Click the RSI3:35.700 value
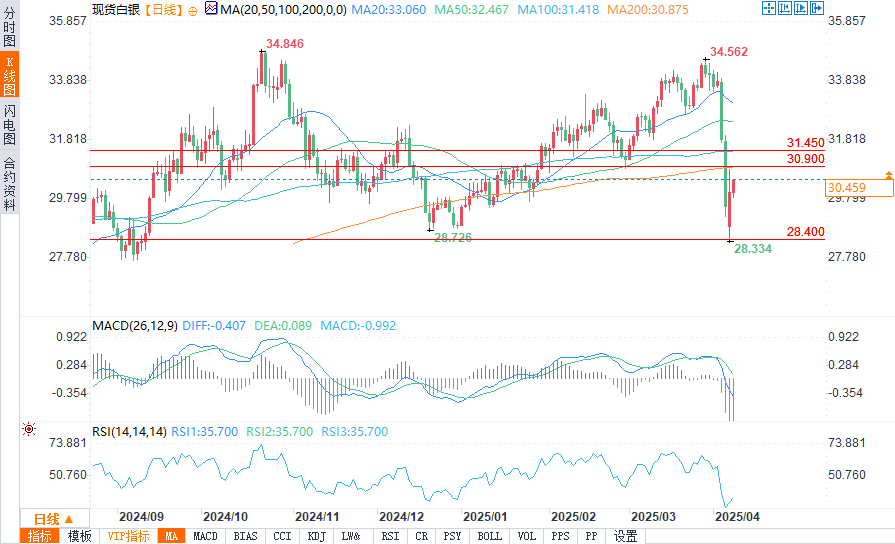This screenshot has height=544, width=895. (354, 432)
